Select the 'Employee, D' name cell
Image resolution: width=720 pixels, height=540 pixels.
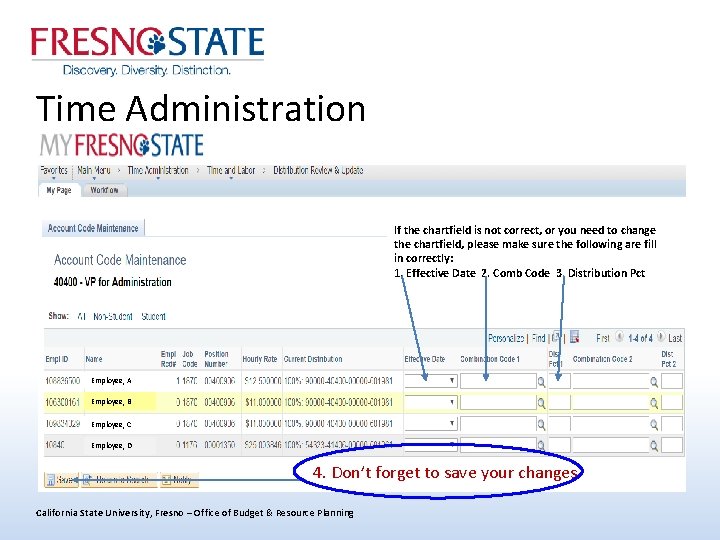click(x=111, y=445)
